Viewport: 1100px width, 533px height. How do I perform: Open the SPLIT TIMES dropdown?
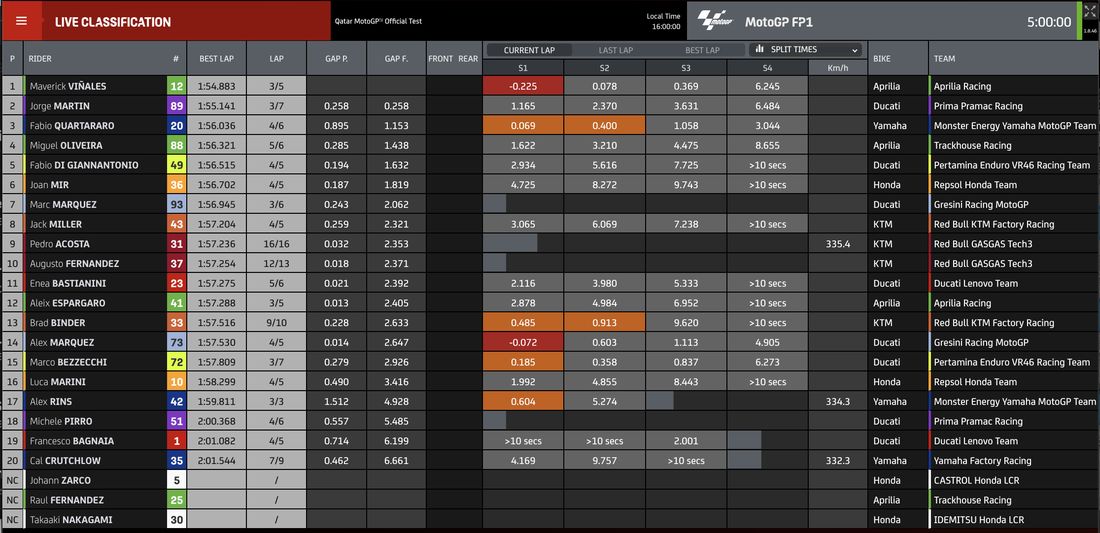805,50
